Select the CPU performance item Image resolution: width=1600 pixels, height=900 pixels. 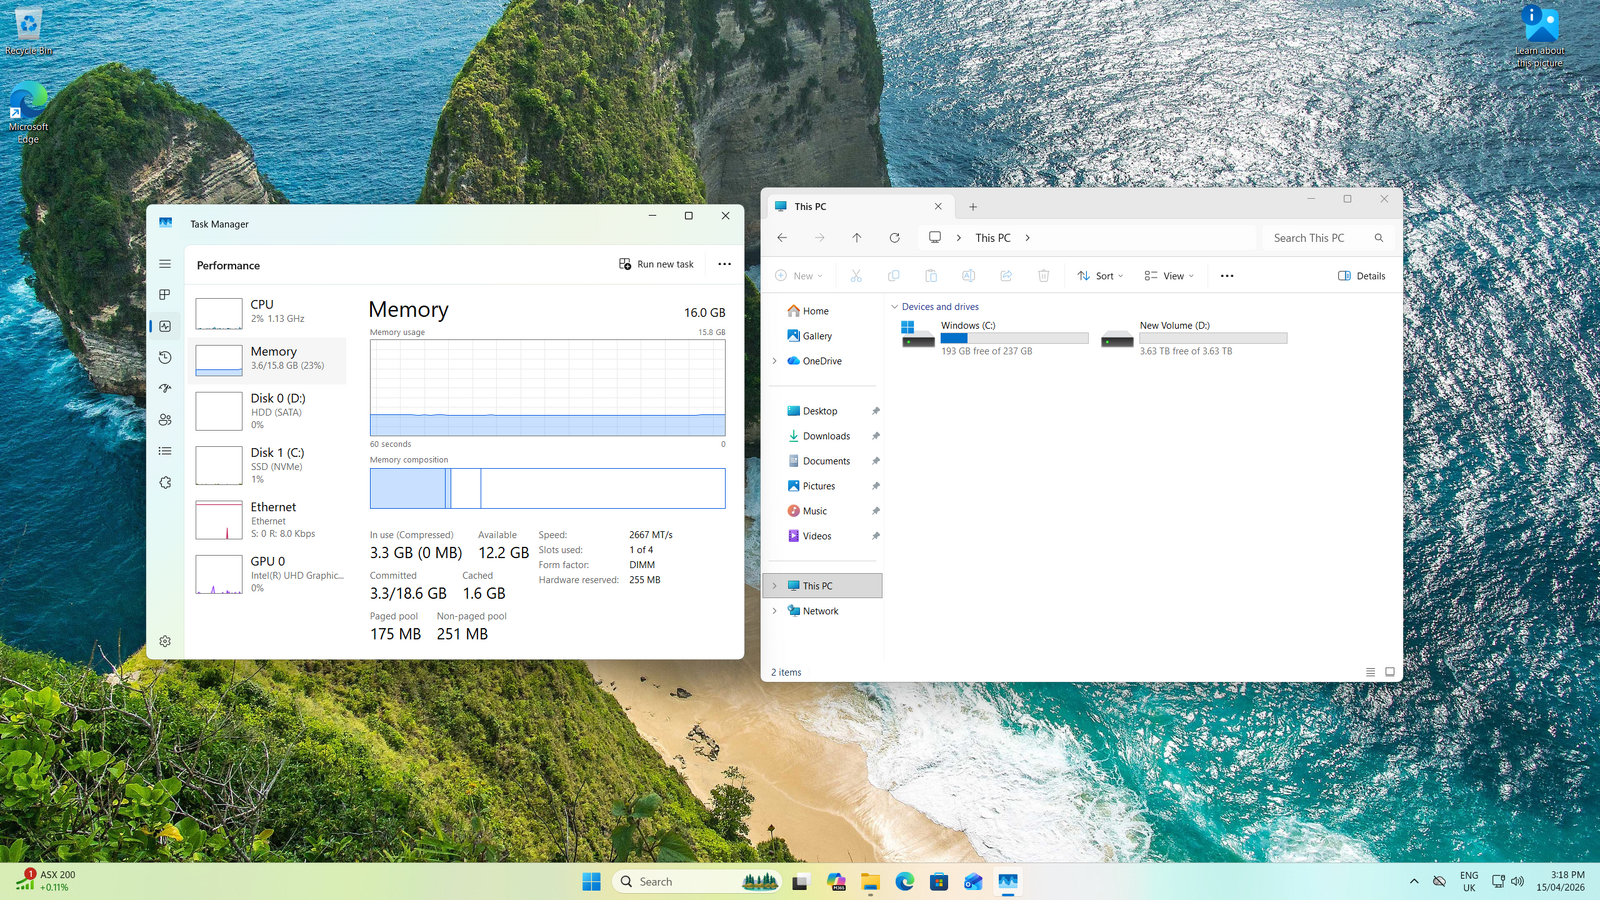point(267,312)
